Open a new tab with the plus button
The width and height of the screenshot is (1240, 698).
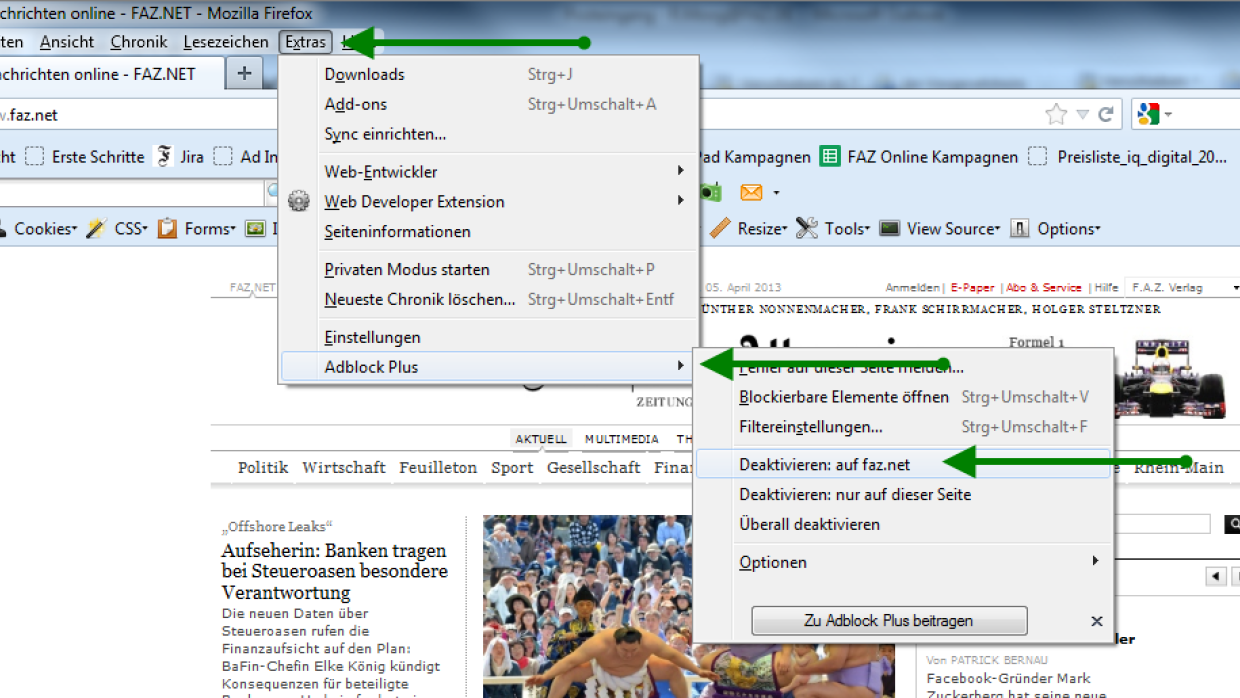(x=244, y=73)
